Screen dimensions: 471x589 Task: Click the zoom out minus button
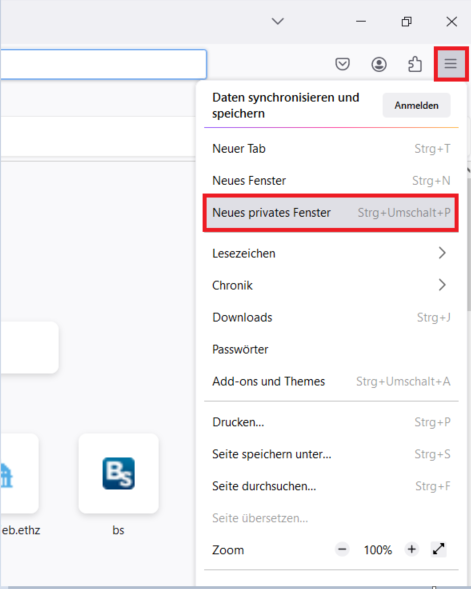coord(342,550)
